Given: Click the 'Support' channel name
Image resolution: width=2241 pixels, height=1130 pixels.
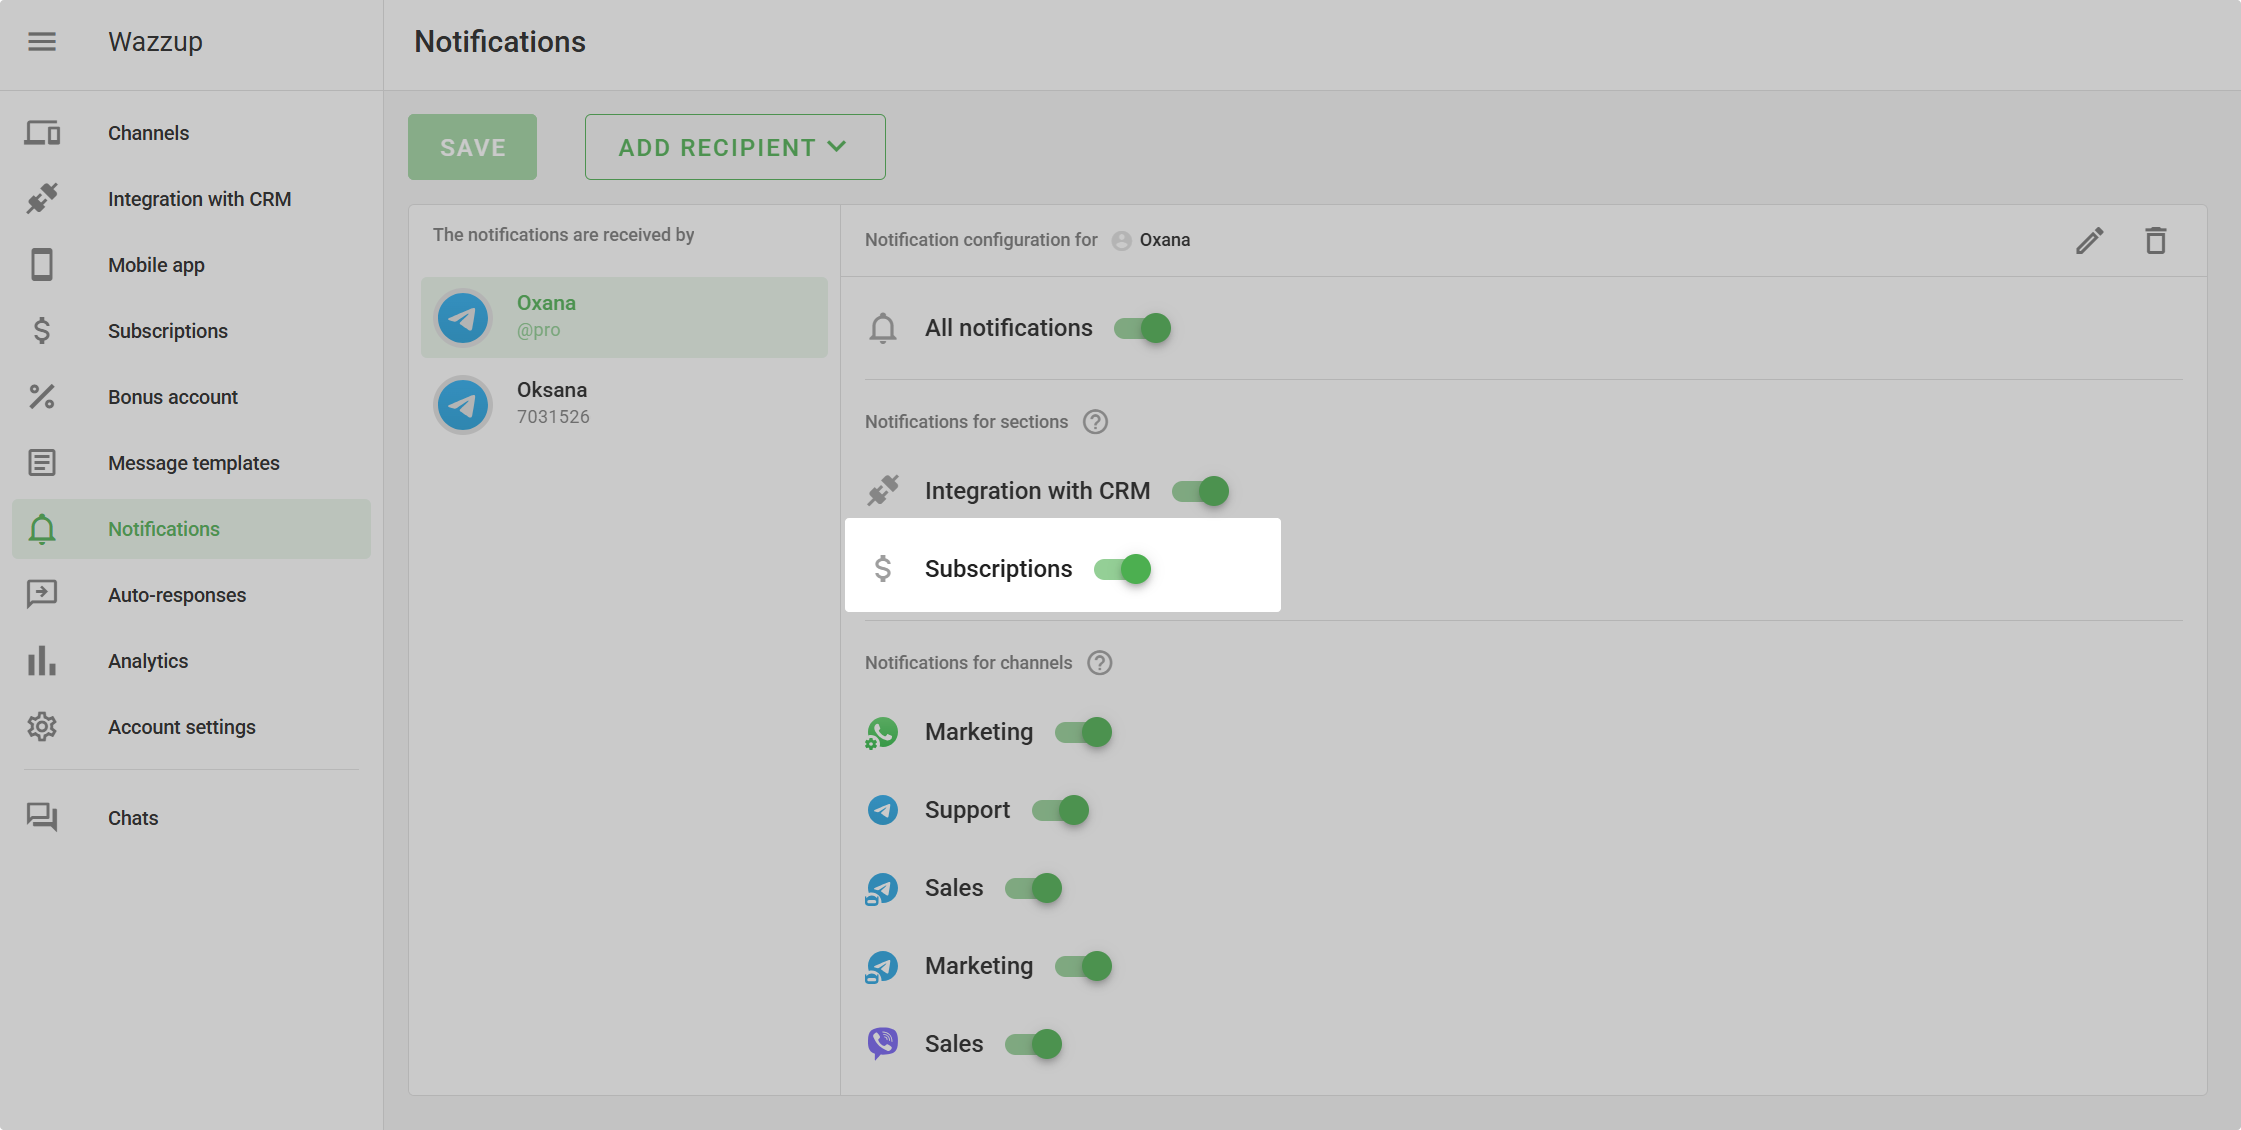Looking at the screenshot, I should tap(967, 810).
